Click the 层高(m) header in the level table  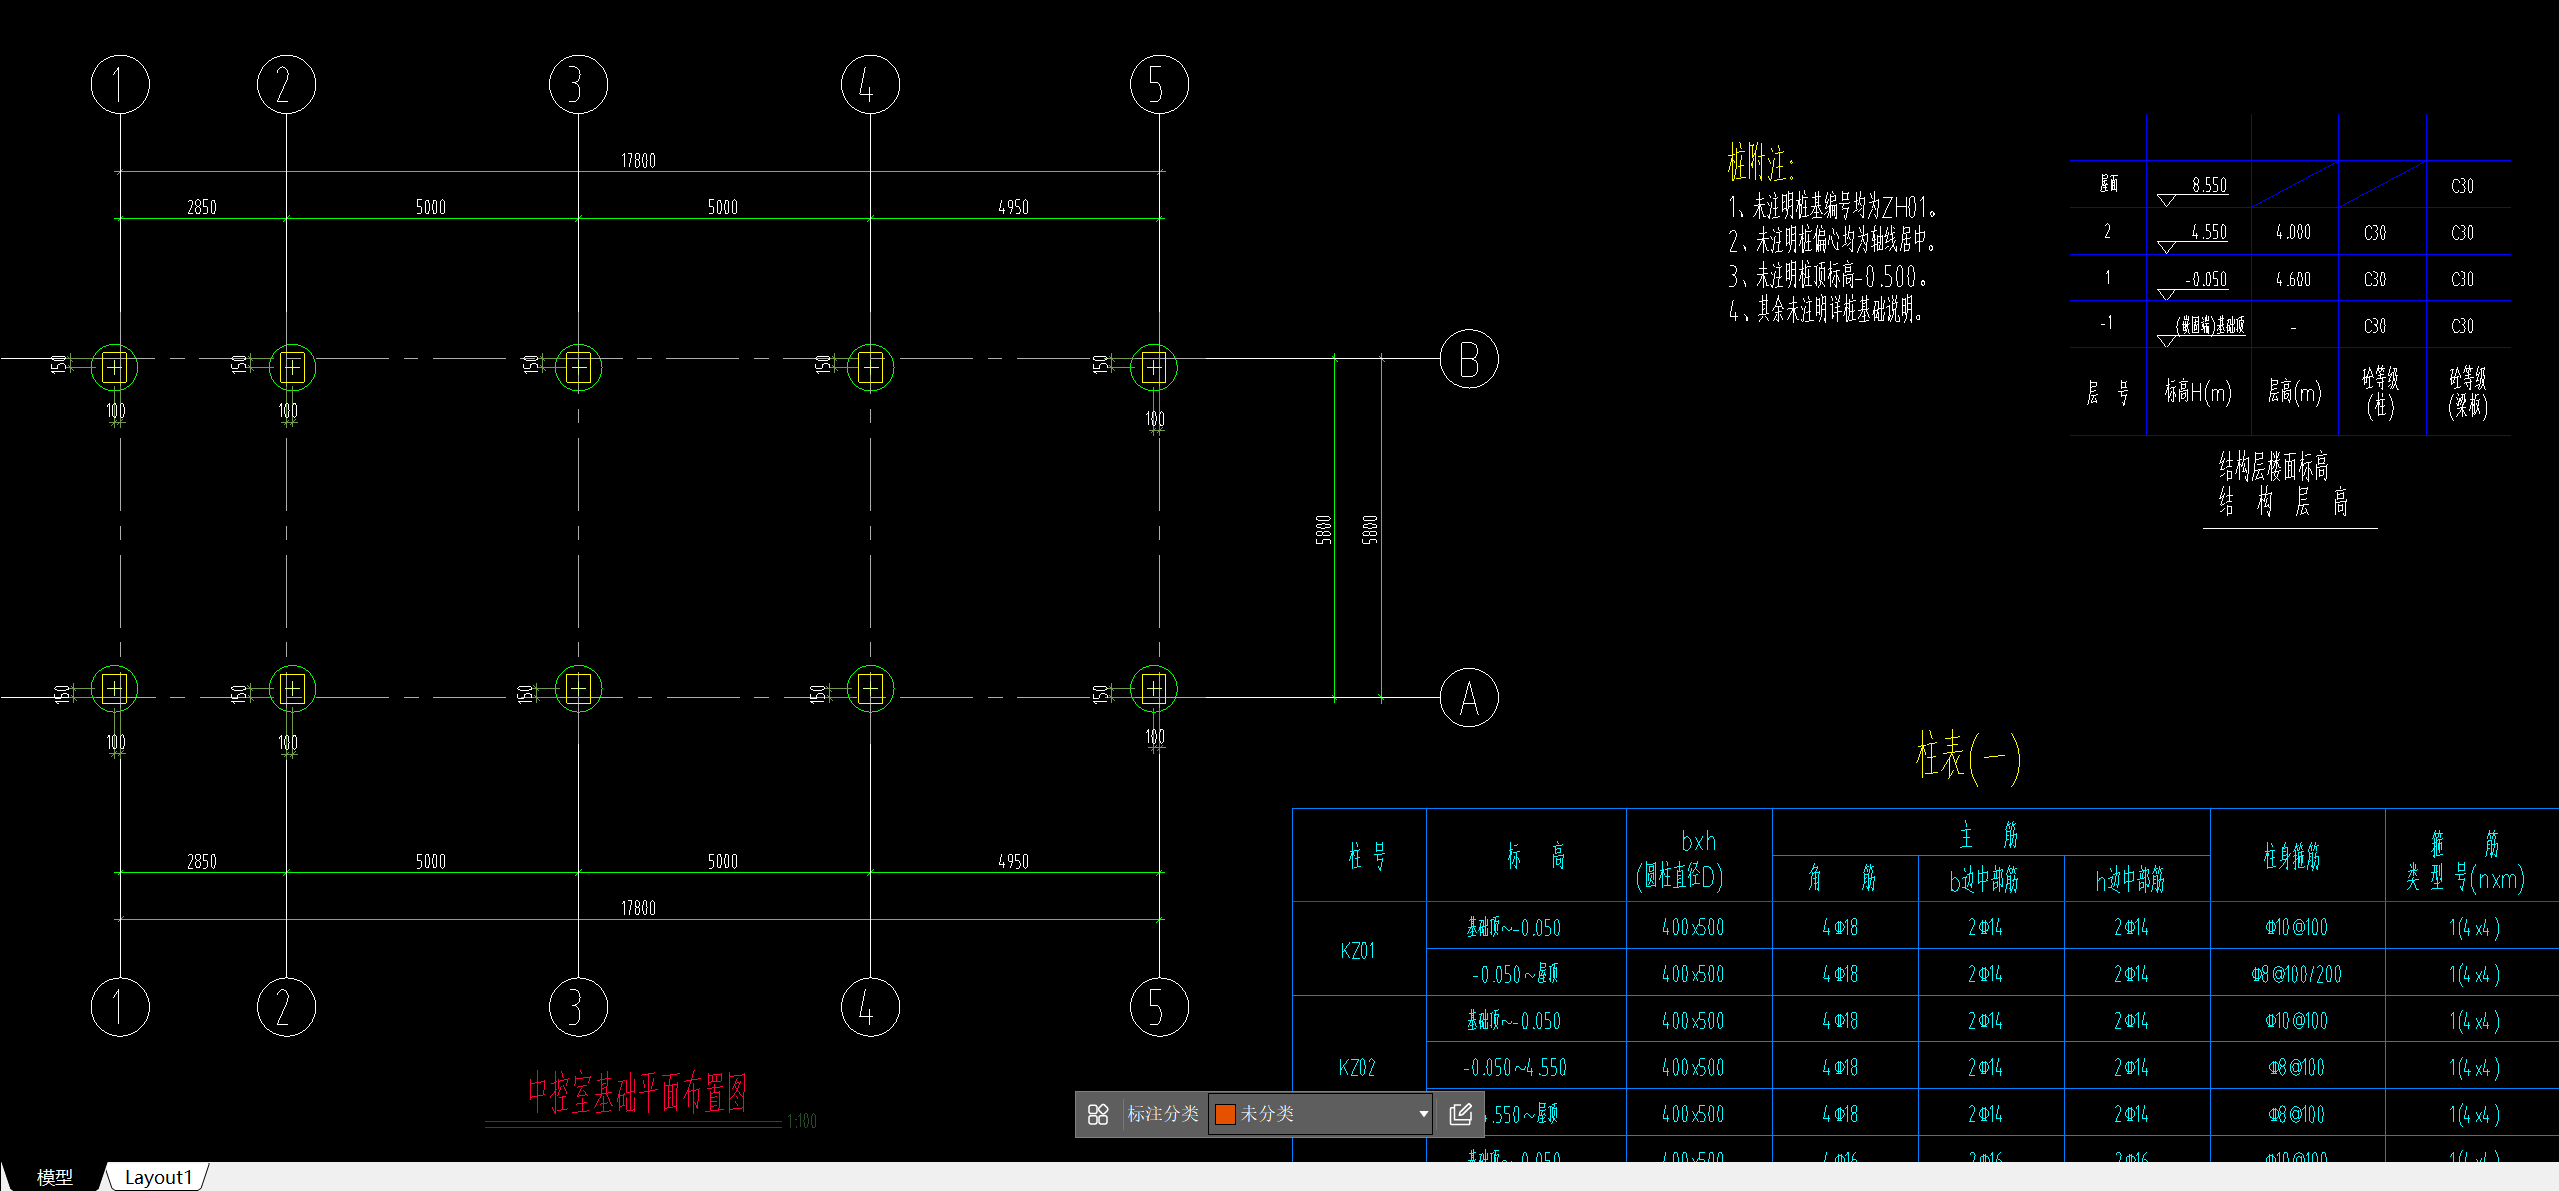point(2294,392)
